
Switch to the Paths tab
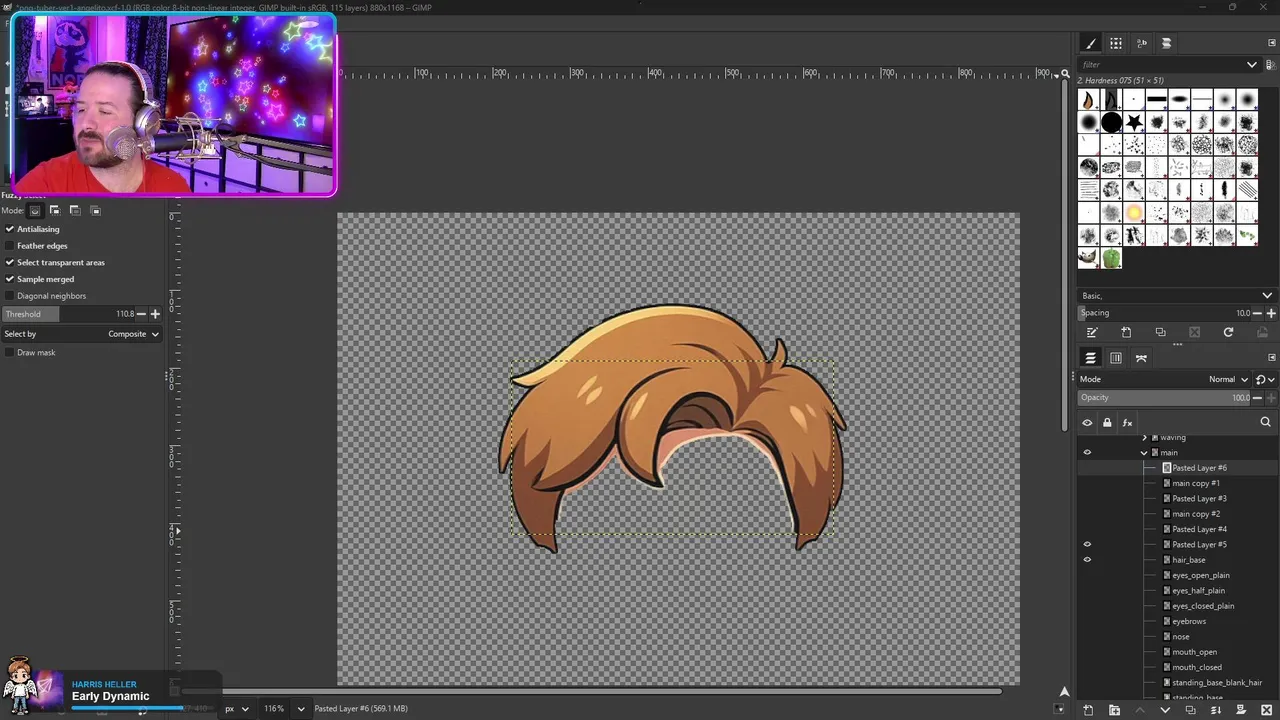coord(1141,358)
